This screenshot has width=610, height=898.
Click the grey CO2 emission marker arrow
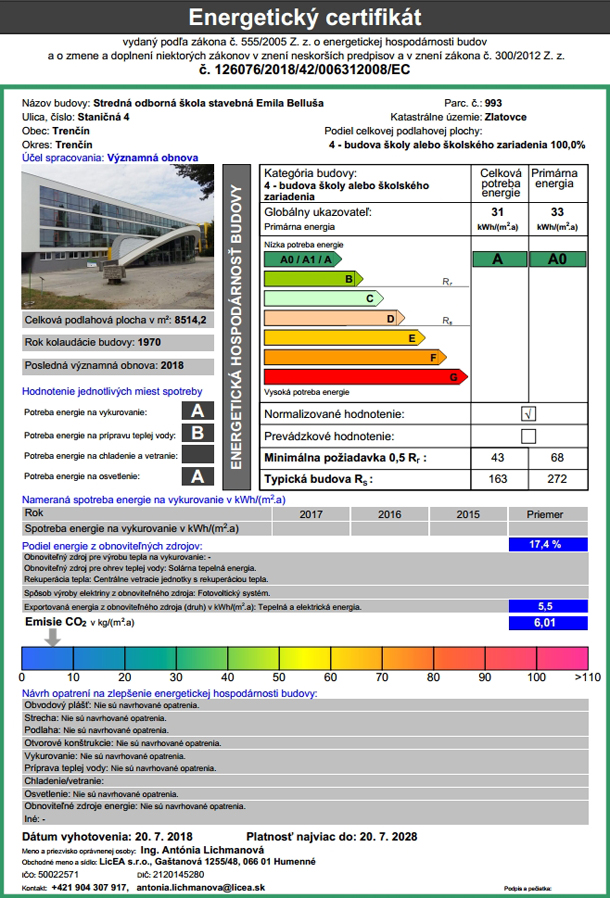click(x=53, y=637)
